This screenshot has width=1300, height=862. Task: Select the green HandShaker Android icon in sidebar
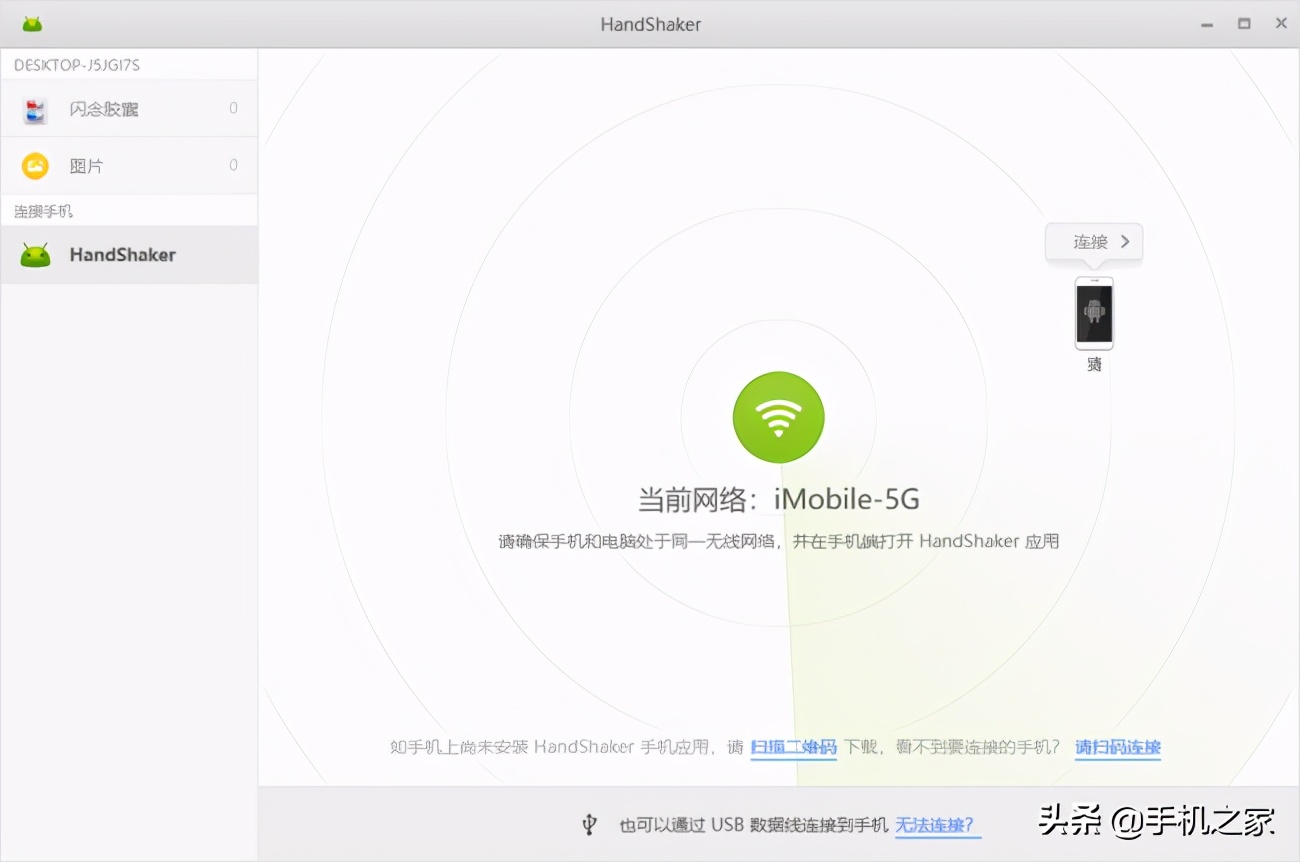pos(34,255)
